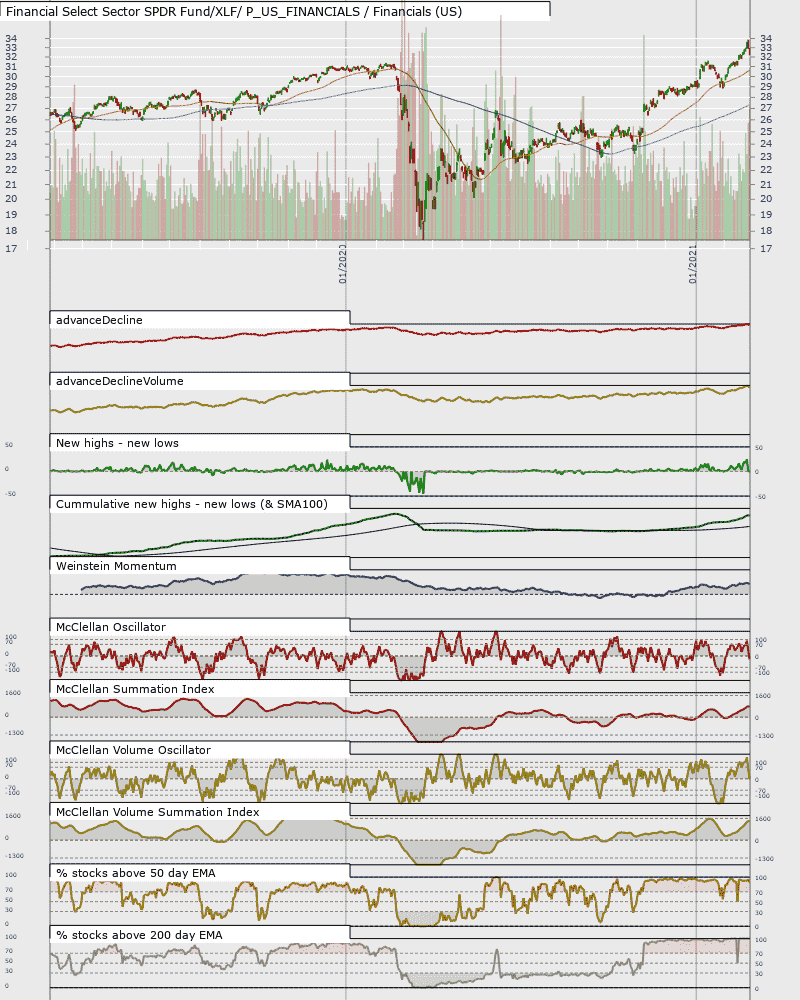Click the 01/2020 date axis marker
This screenshot has height=1000, width=800.
click(343, 264)
